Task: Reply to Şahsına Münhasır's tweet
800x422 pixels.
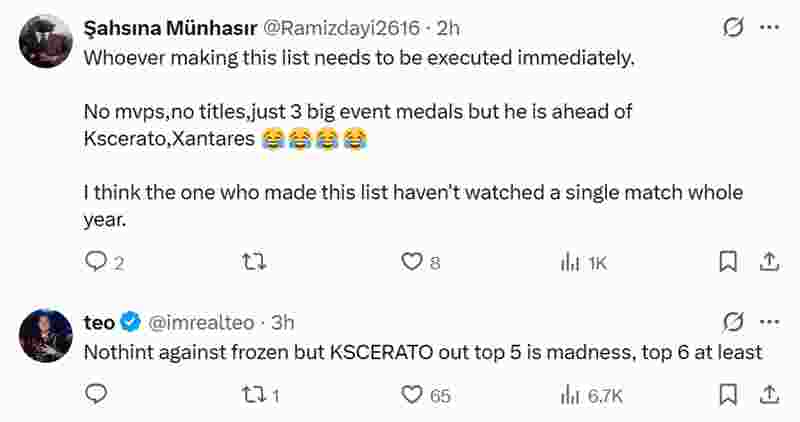Action: (x=96, y=262)
